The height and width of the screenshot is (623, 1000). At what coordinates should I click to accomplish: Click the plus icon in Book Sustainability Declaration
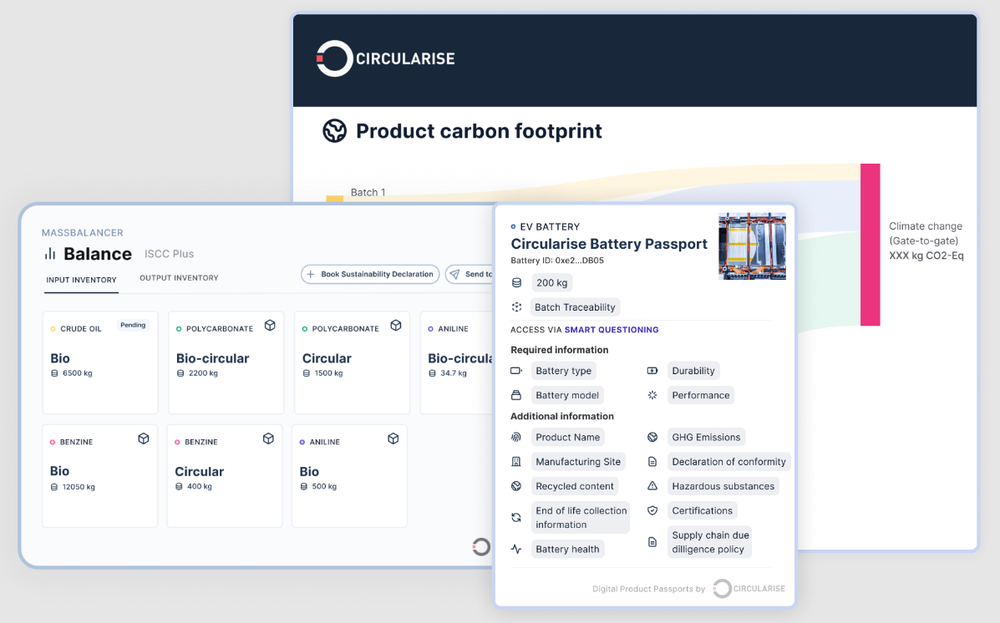[311, 274]
